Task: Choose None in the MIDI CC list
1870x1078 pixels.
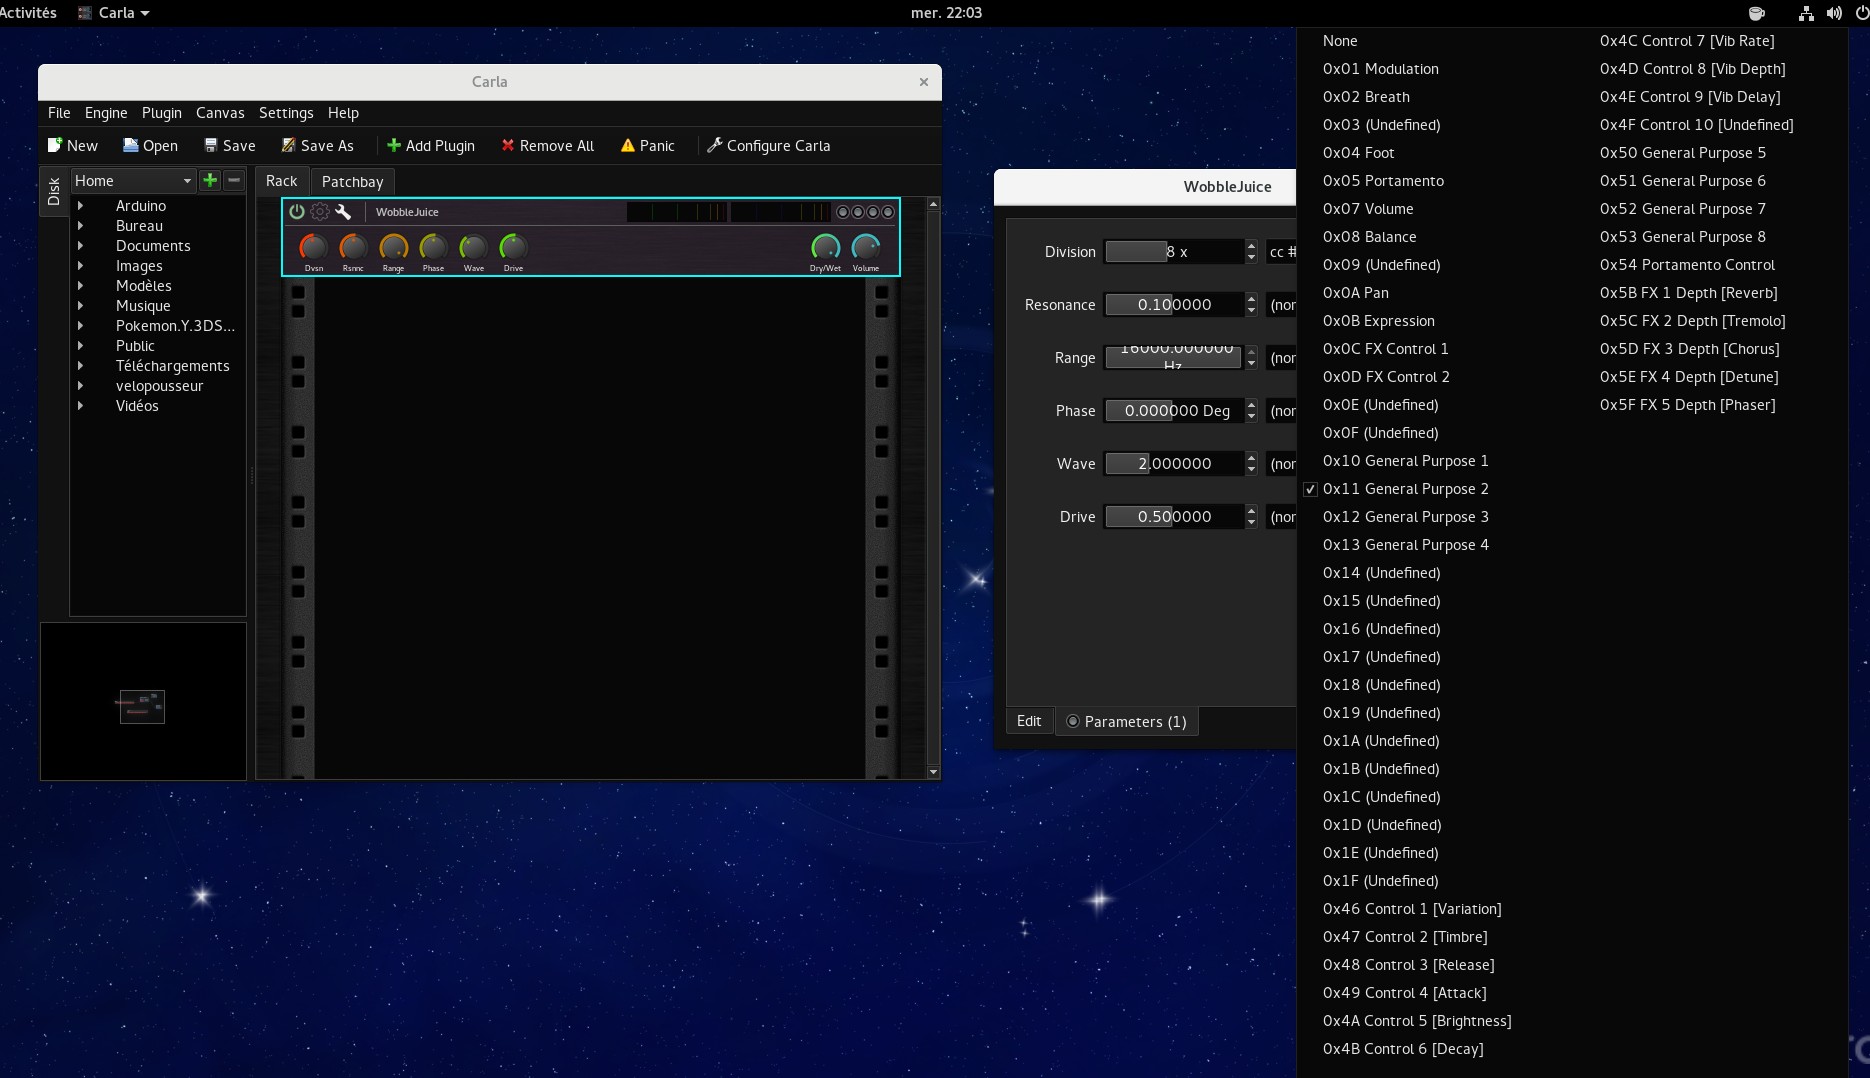Action: pyautogui.click(x=1340, y=41)
